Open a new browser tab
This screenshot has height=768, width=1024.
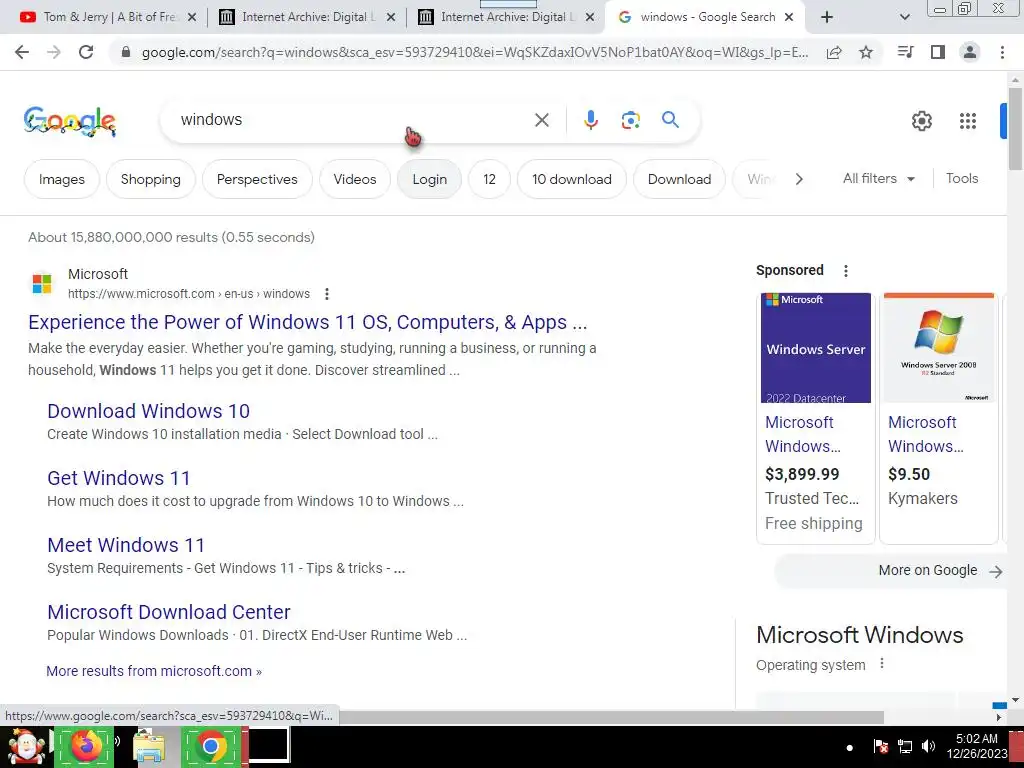[827, 18]
